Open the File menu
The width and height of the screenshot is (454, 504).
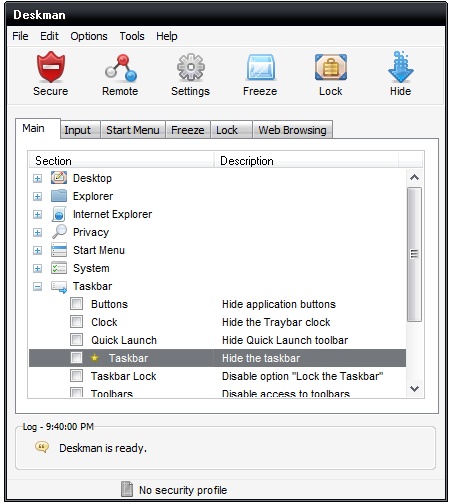pyautogui.click(x=20, y=36)
